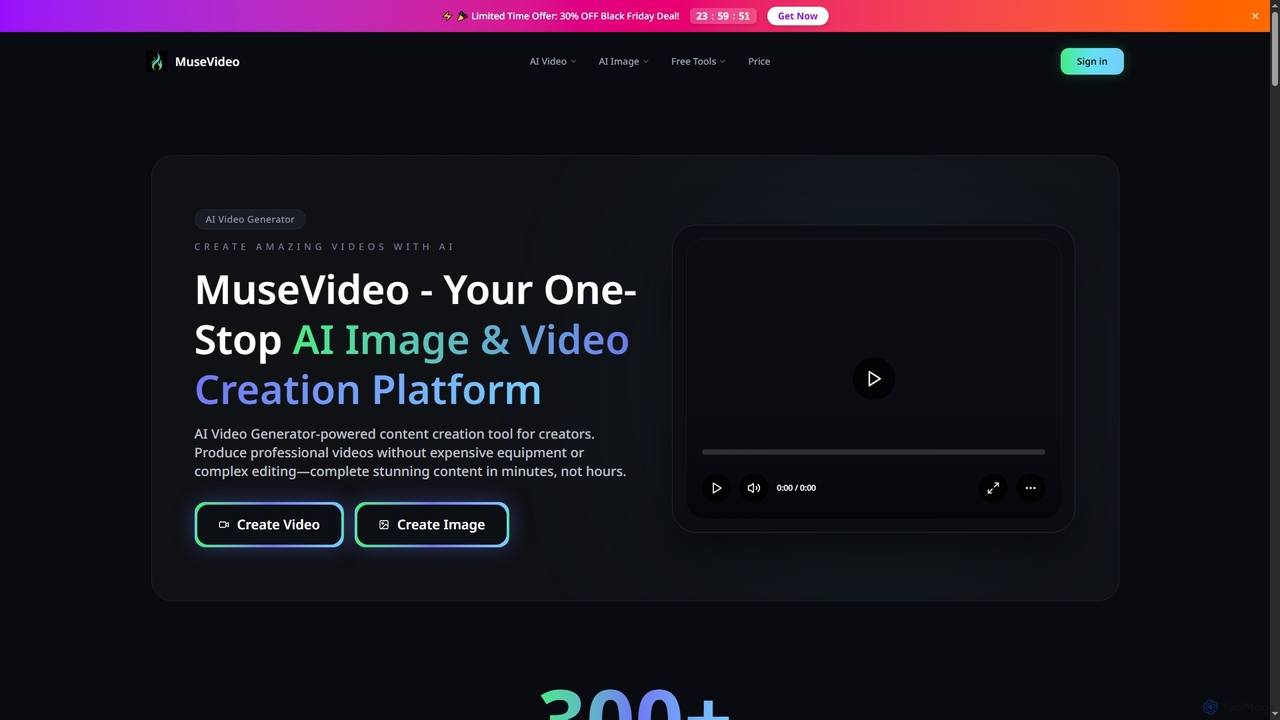This screenshot has width=1280, height=720.
Task: Click the 0:00 / 0:00 time display
Action: pos(796,488)
